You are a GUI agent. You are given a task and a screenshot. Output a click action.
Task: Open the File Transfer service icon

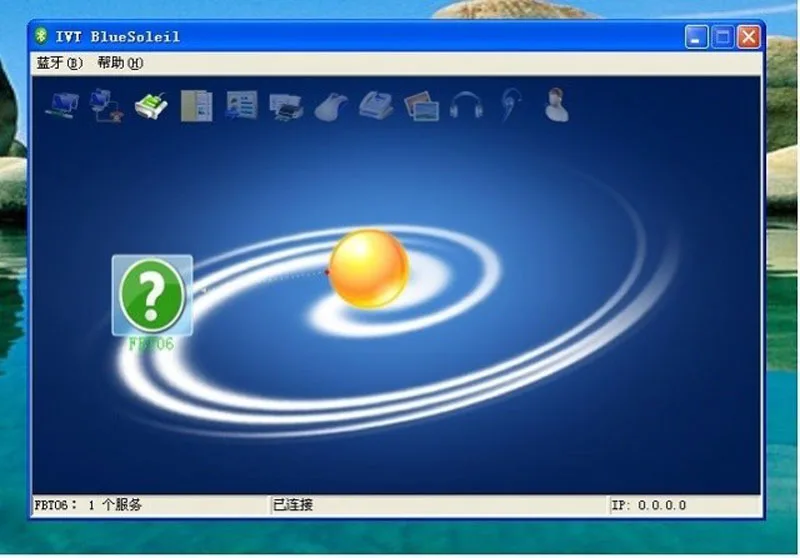pos(196,106)
